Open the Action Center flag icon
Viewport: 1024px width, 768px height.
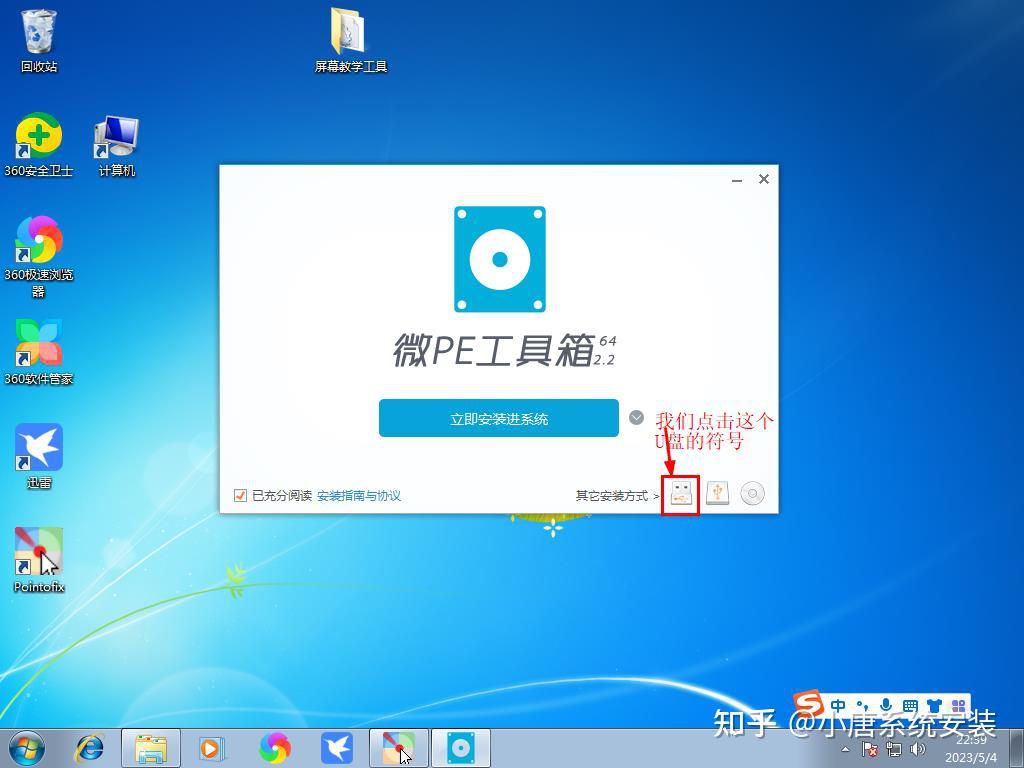tap(870, 750)
